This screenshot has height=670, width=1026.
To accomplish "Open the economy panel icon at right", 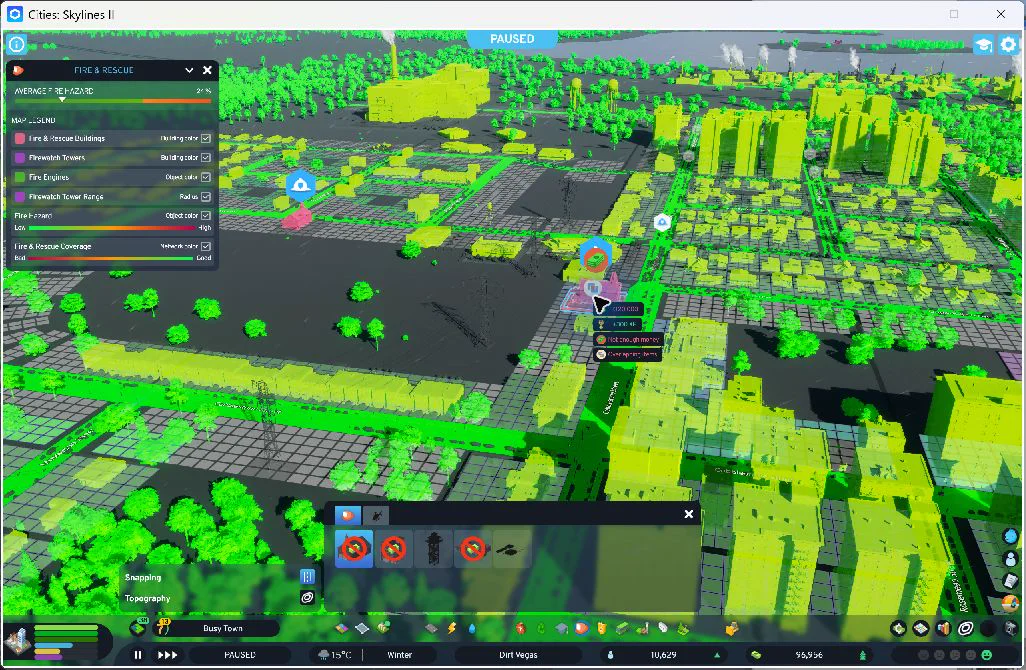I will (x=898, y=629).
